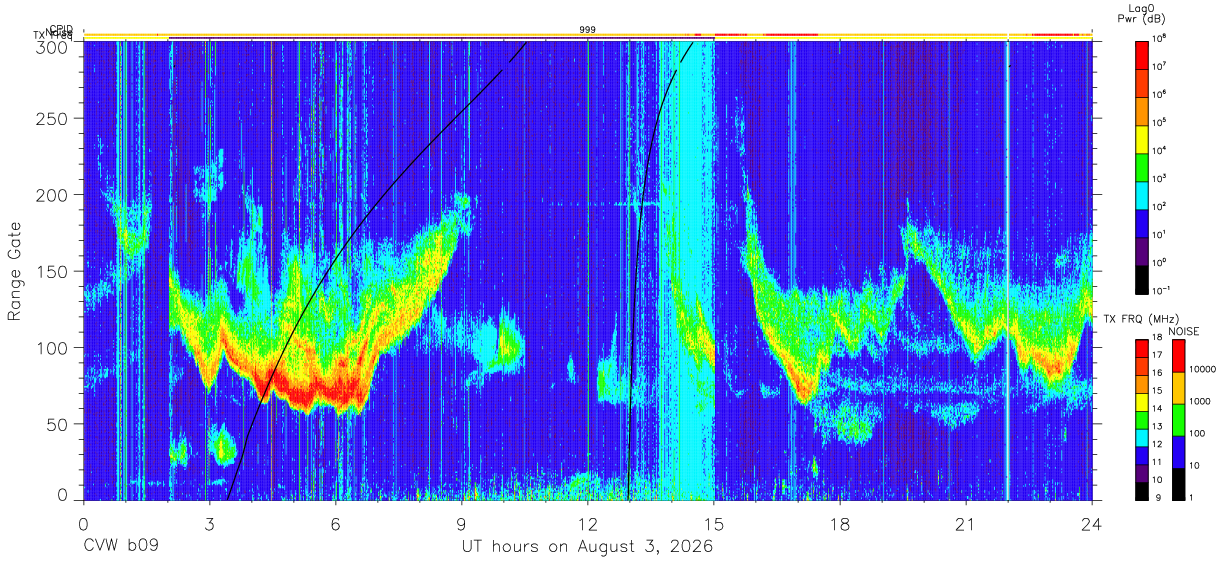This screenshot has height=567, width=1228.
Task: Click the '21' tick on UT hours axis
Action: (966, 523)
